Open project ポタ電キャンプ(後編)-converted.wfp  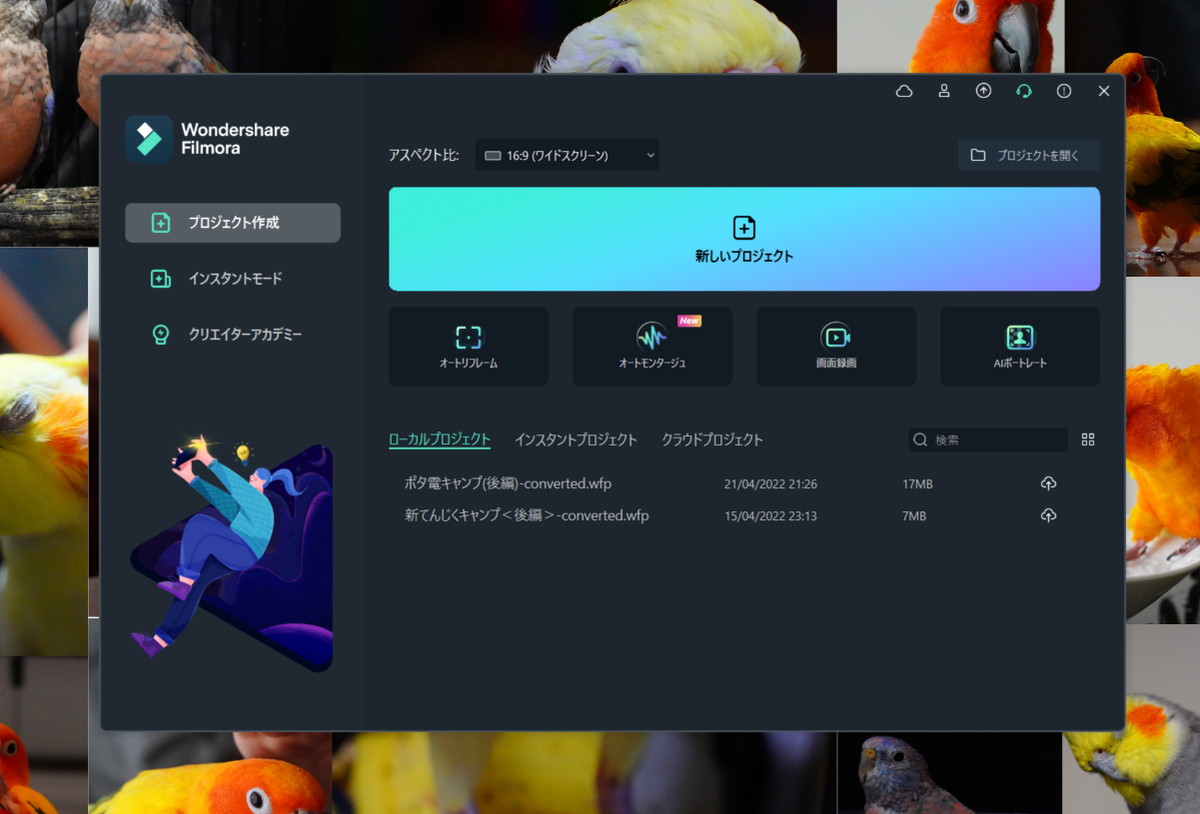[x=508, y=484]
